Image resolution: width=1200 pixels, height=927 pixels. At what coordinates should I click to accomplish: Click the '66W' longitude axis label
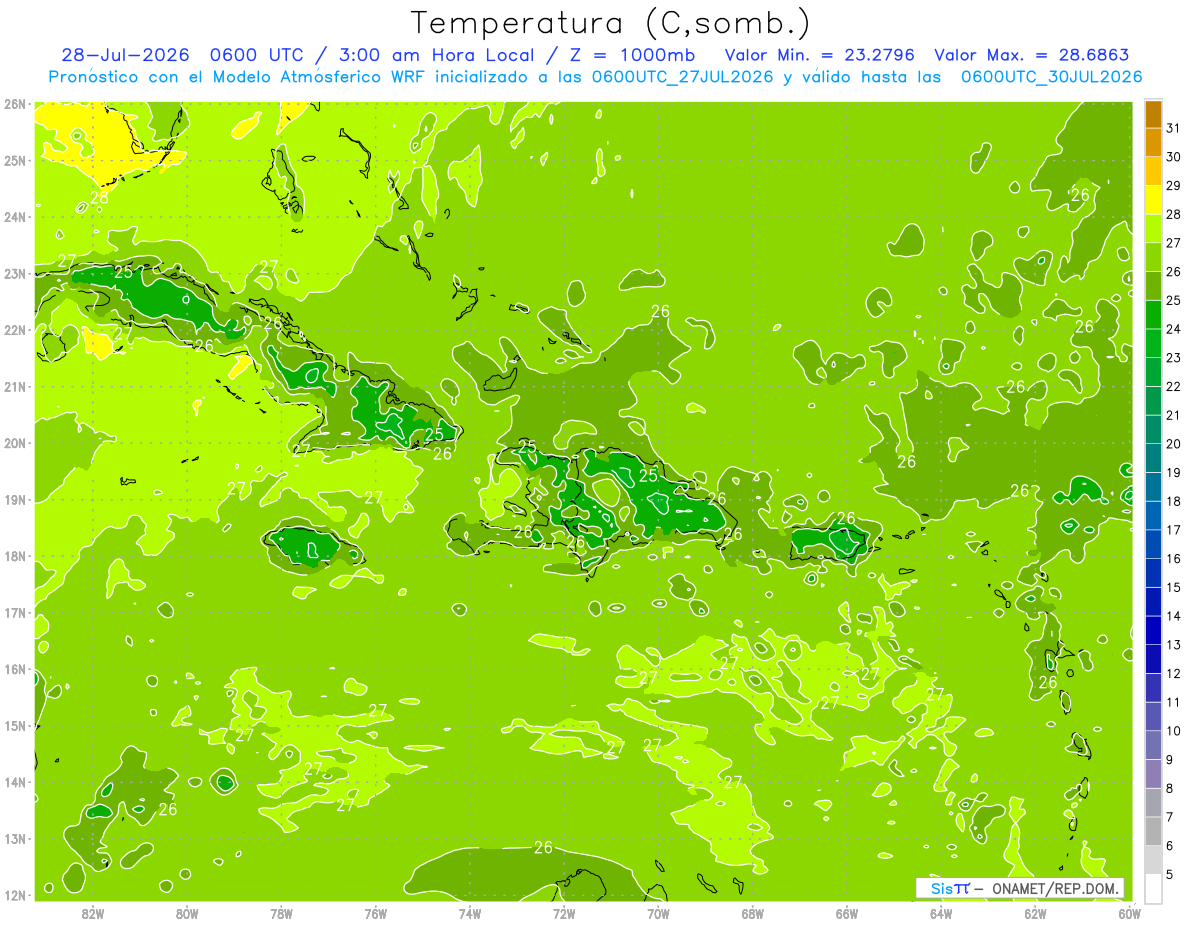tap(847, 912)
